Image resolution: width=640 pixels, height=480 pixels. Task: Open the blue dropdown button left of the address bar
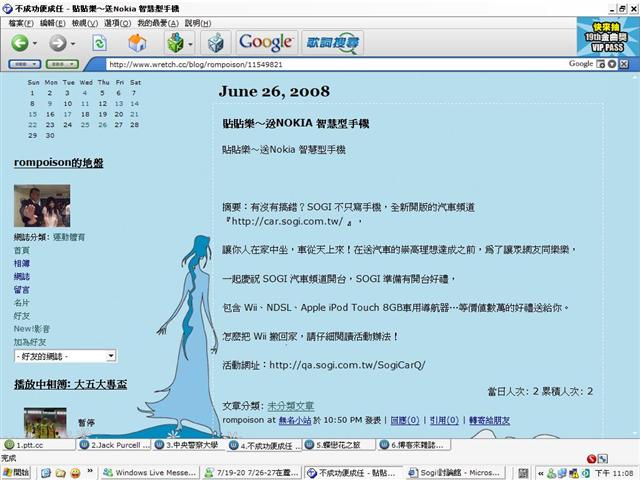[x=24, y=64]
